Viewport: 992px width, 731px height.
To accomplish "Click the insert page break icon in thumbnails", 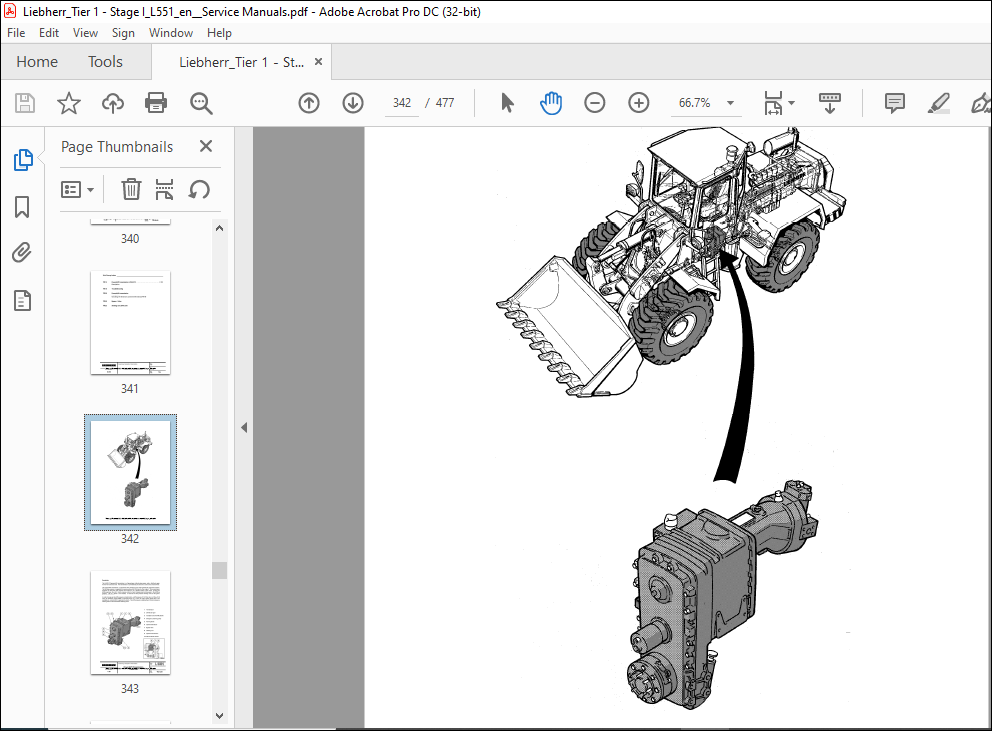I will coord(164,189).
